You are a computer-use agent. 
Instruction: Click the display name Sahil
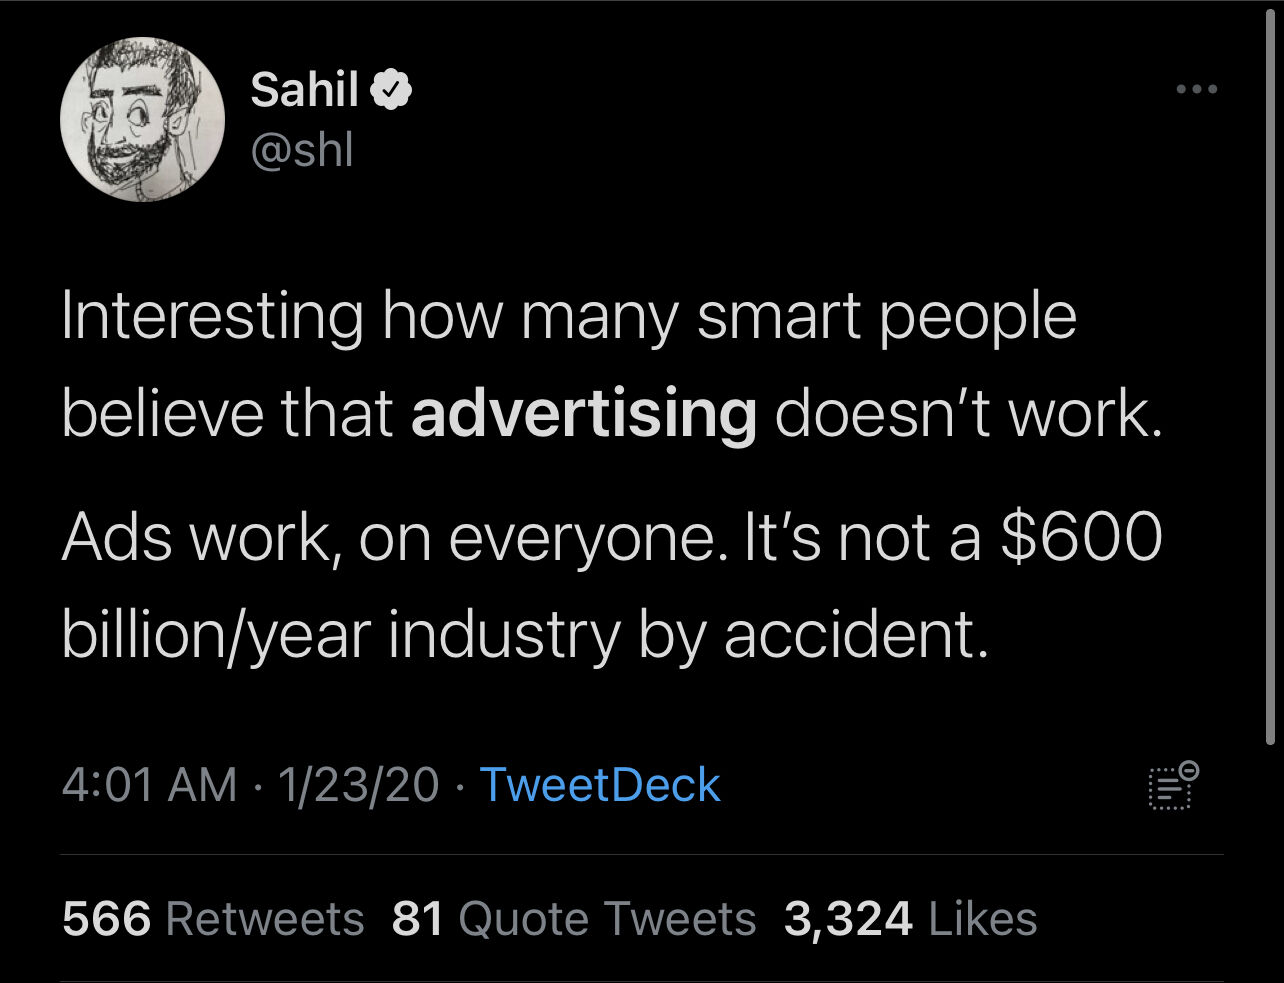pyautogui.click(x=304, y=90)
